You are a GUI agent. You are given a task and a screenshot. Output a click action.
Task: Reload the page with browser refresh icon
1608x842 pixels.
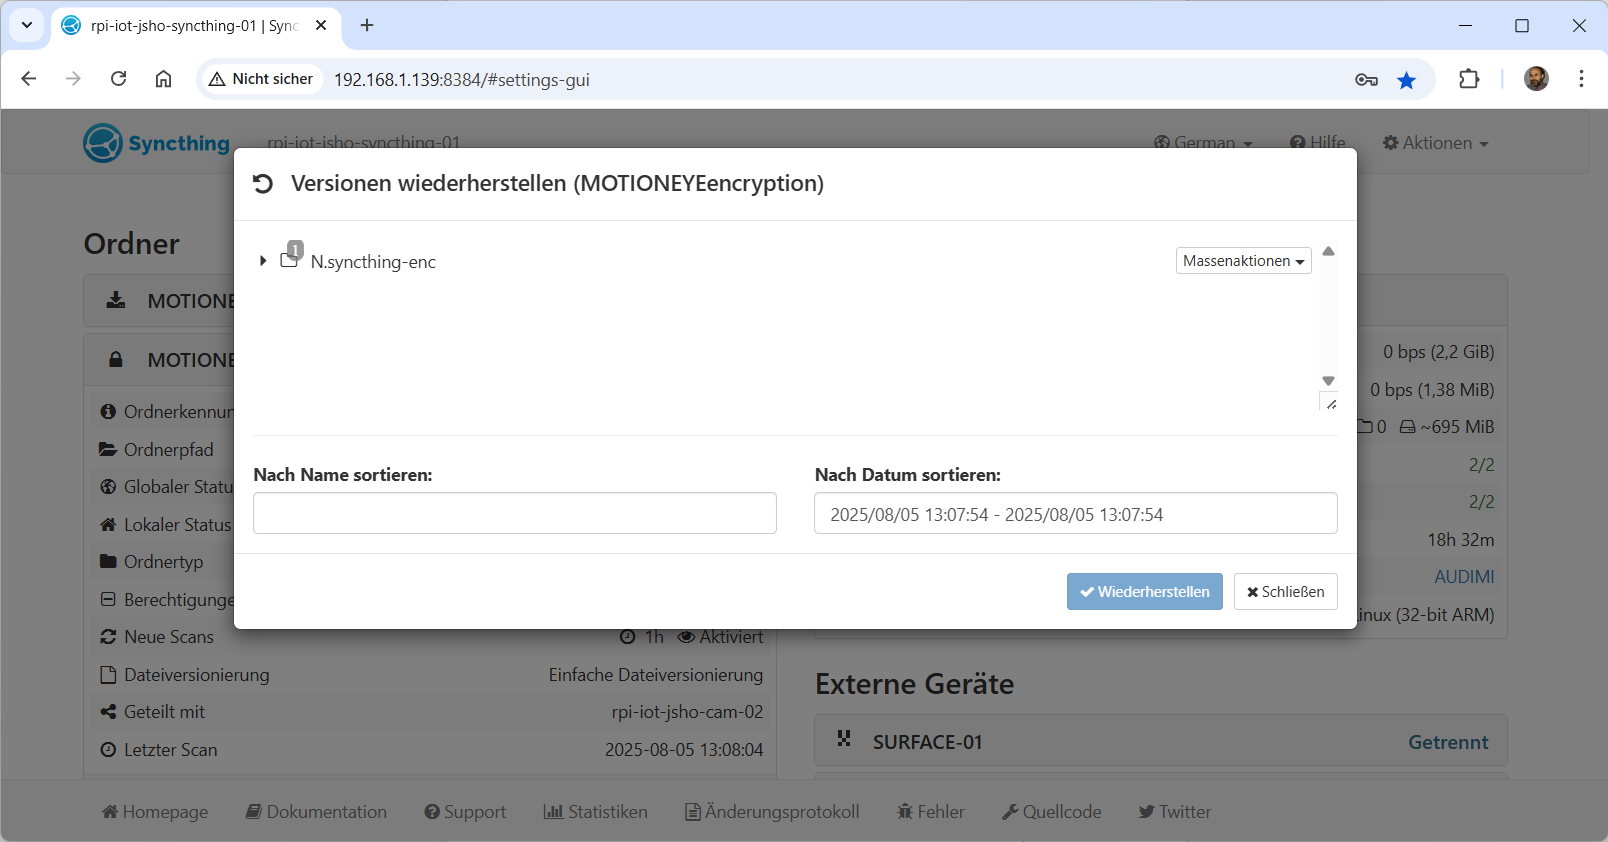click(x=118, y=79)
